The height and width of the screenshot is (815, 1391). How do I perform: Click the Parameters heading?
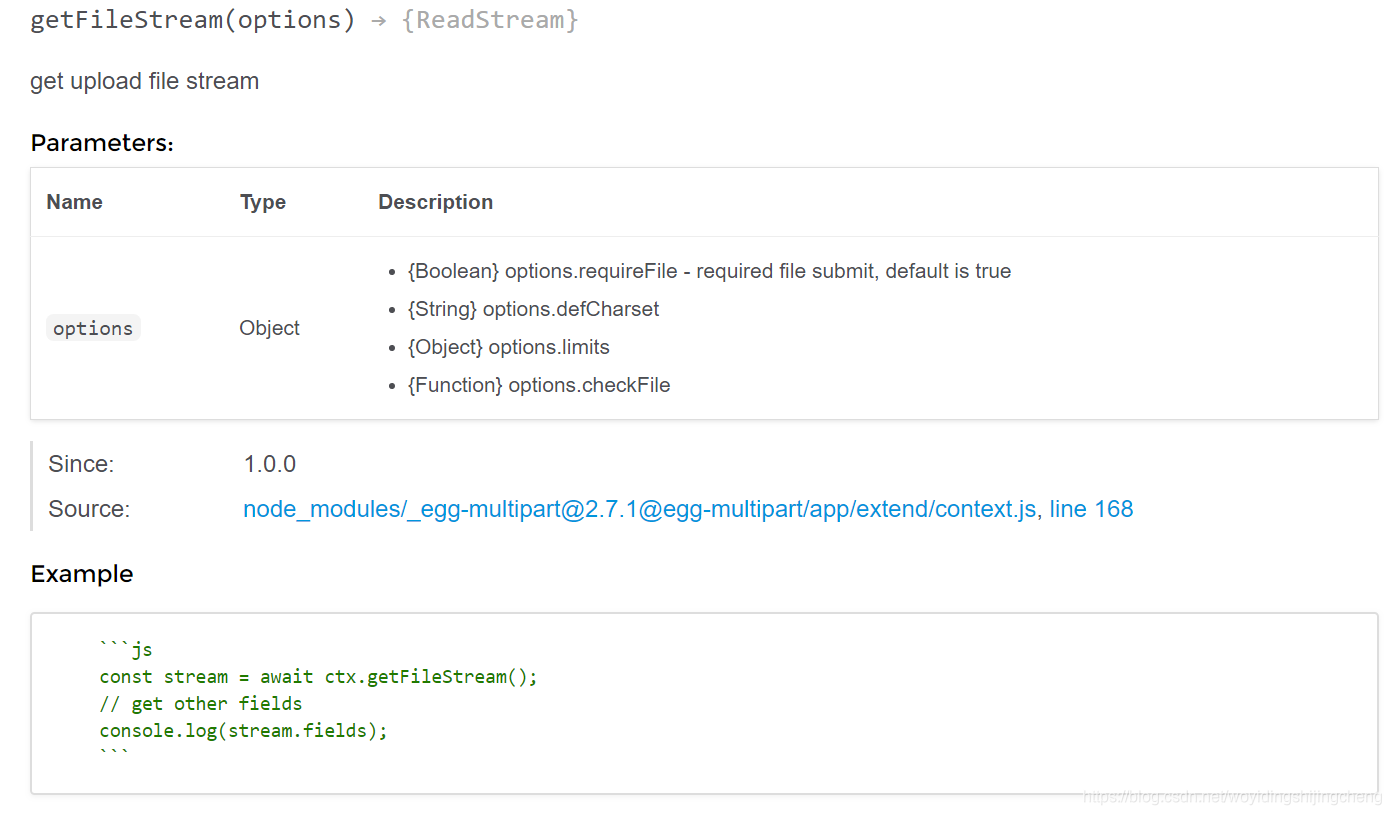102,143
